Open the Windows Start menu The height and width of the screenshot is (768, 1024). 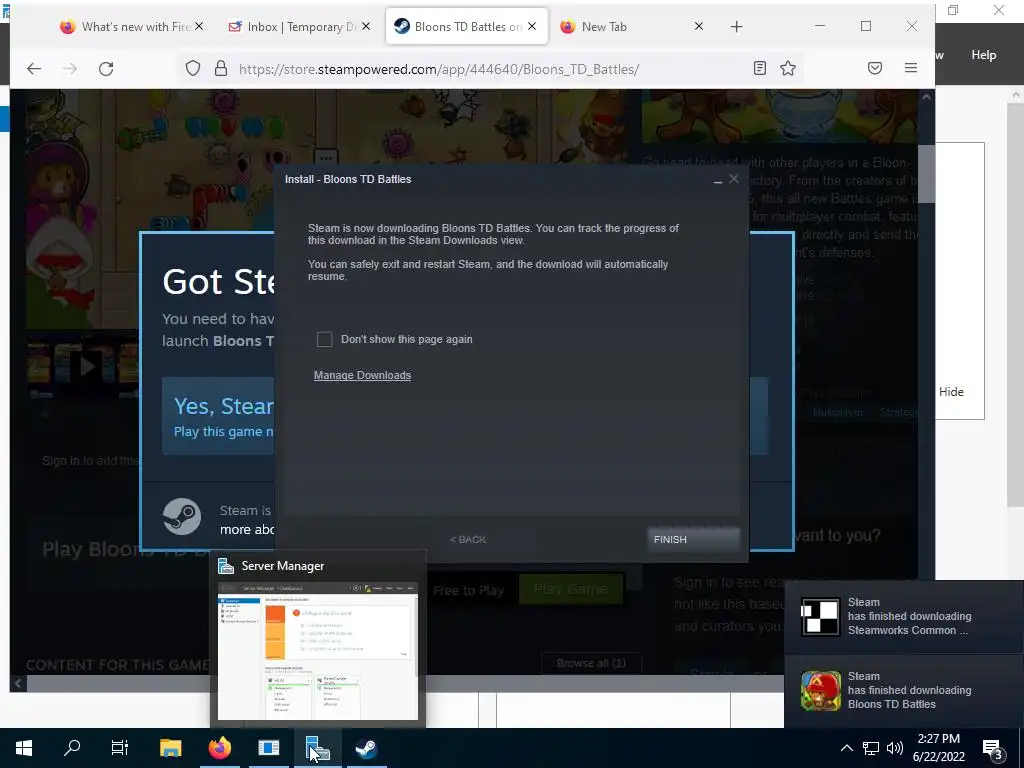pyautogui.click(x=24, y=748)
